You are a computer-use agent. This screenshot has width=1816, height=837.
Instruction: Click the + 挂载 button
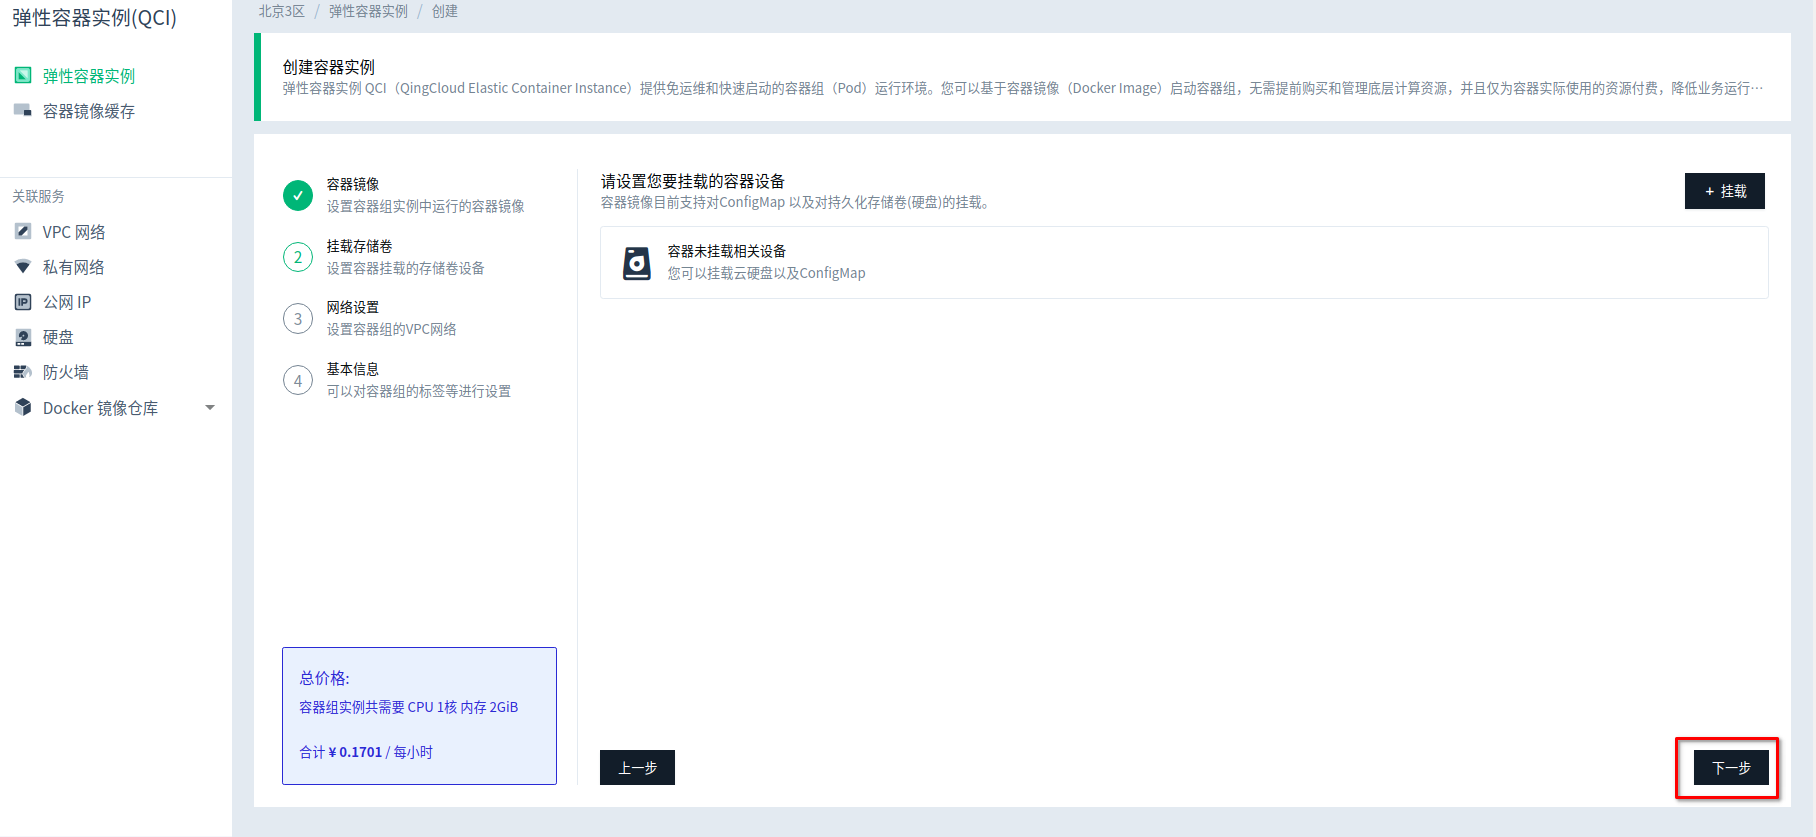click(1725, 191)
